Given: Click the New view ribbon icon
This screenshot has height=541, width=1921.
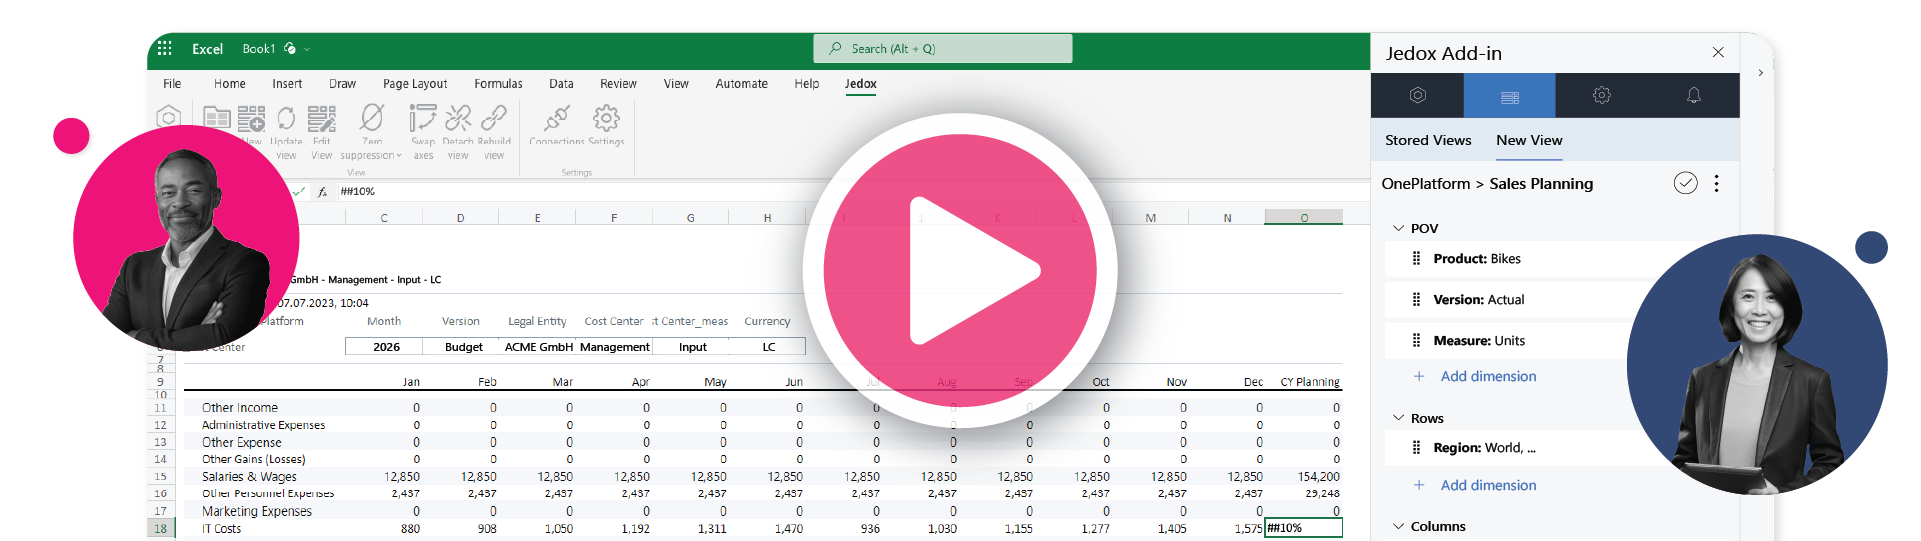Looking at the screenshot, I should point(251,119).
